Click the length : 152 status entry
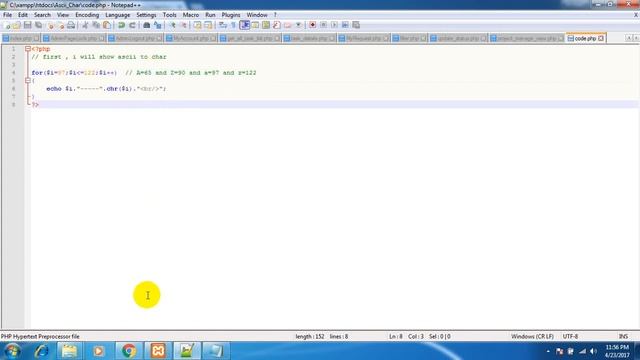Image resolution: width=640 pixels, height=360 pixels. pyautogui.click(x=309, y=336)
